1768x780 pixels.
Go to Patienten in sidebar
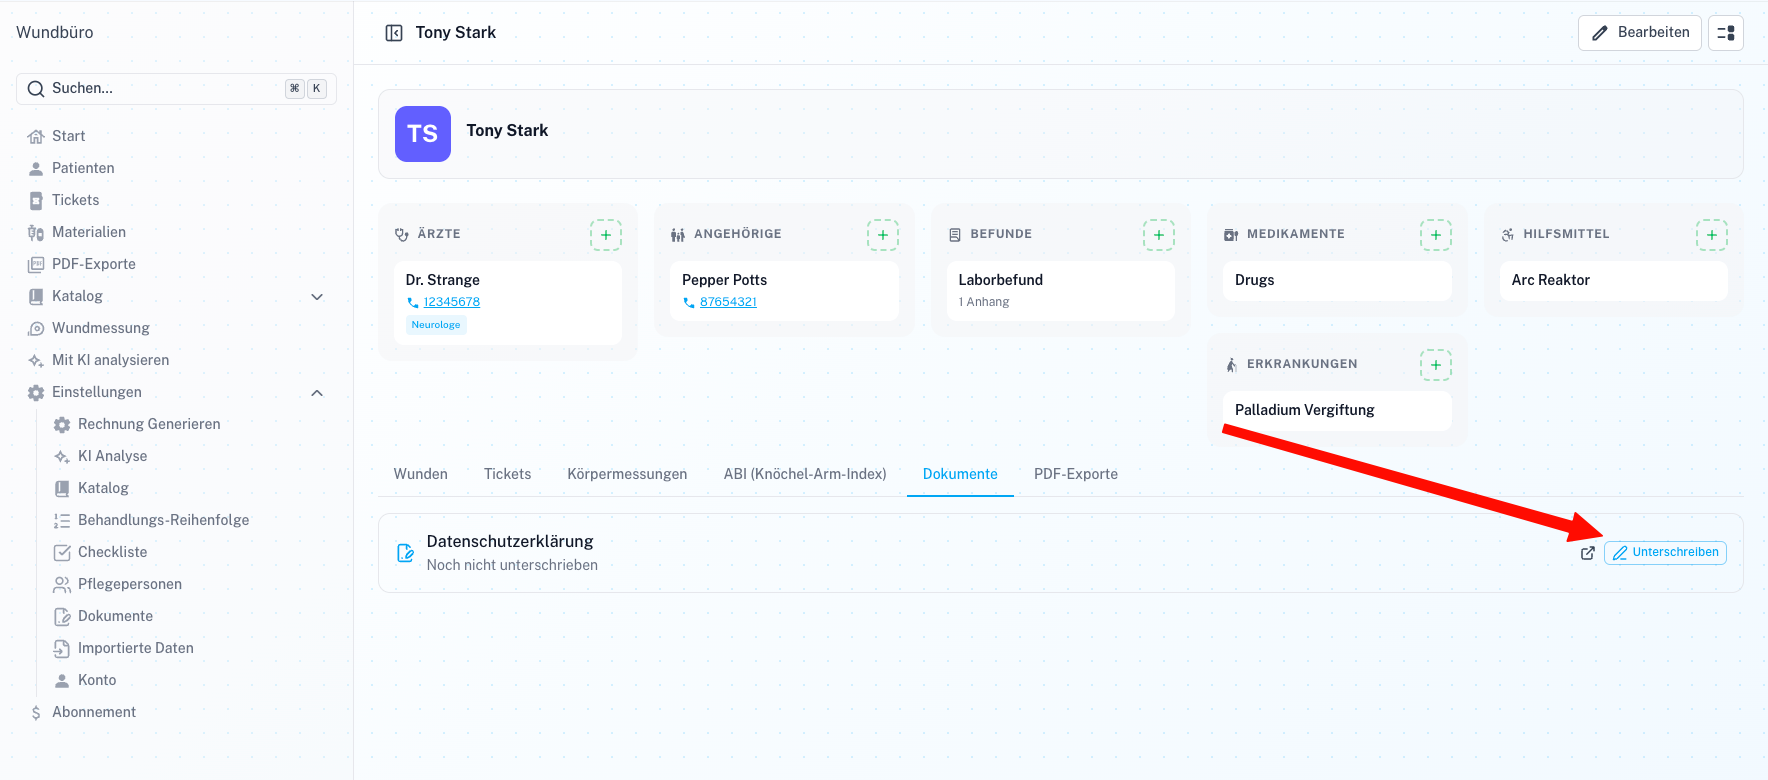[x=83, y=168]
